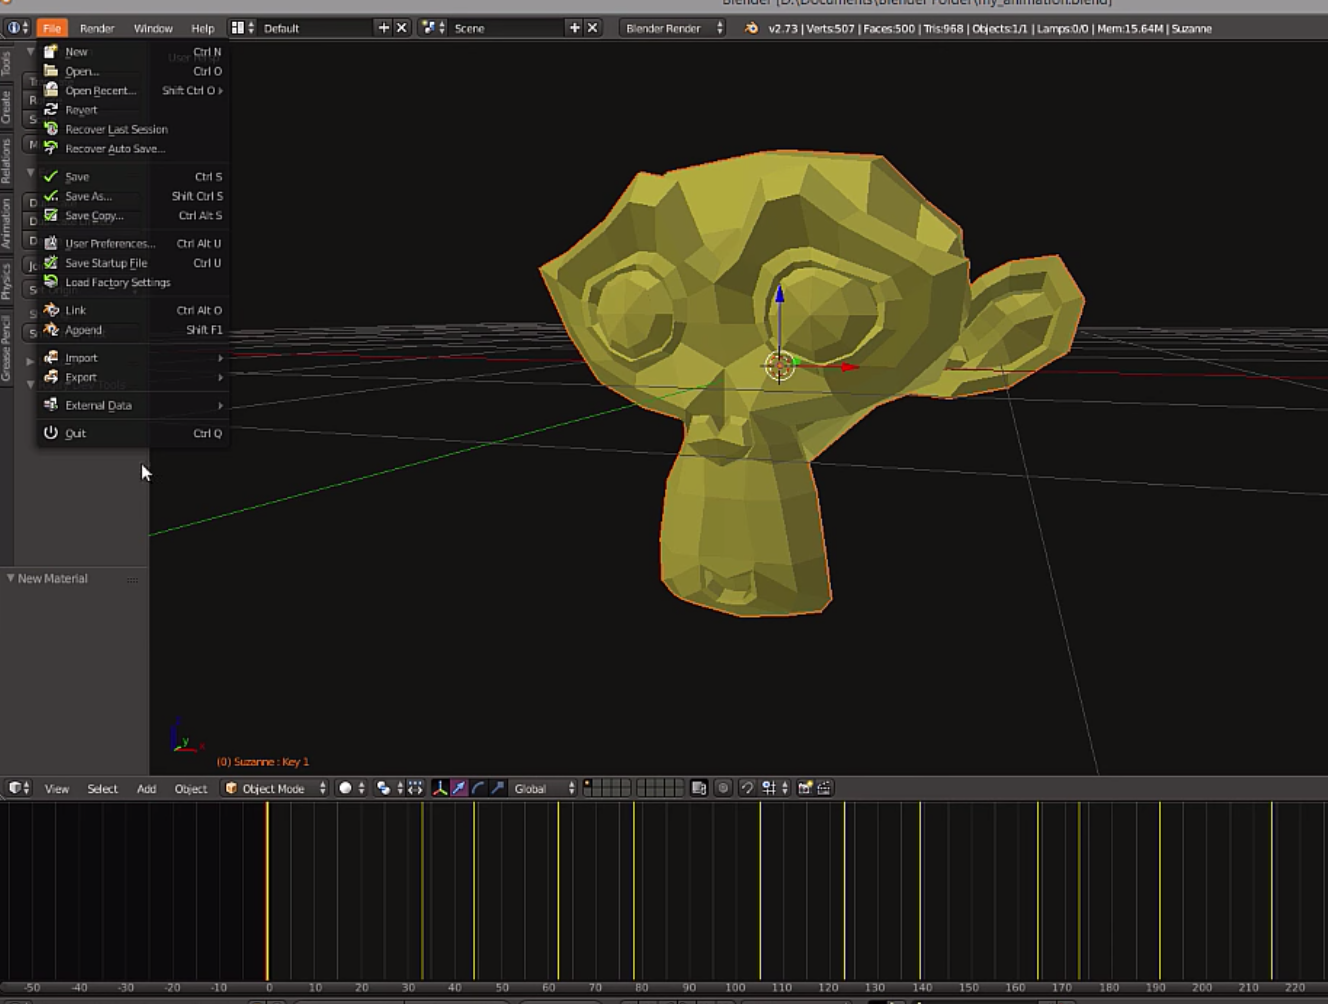Delete the Default screen layout
This screenshot has width=1328, height=1004.
(x=402, y=28)
